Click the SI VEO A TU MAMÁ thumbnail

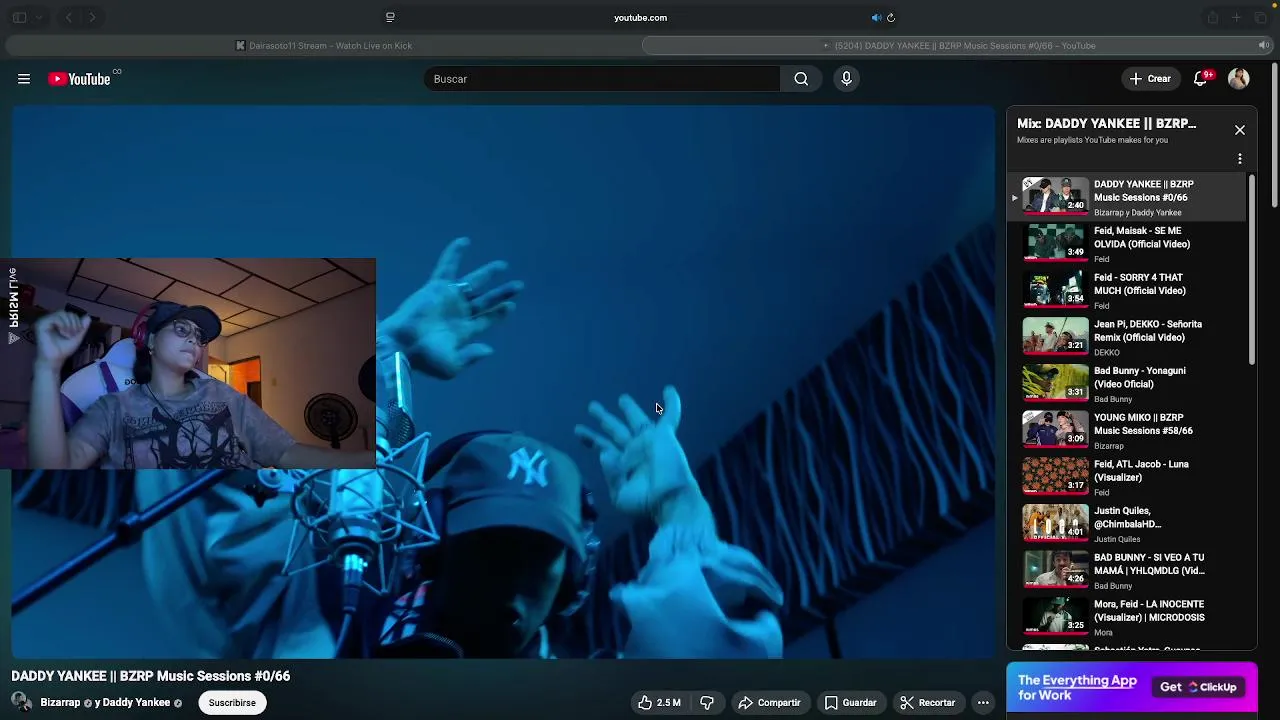(1055, 568)
